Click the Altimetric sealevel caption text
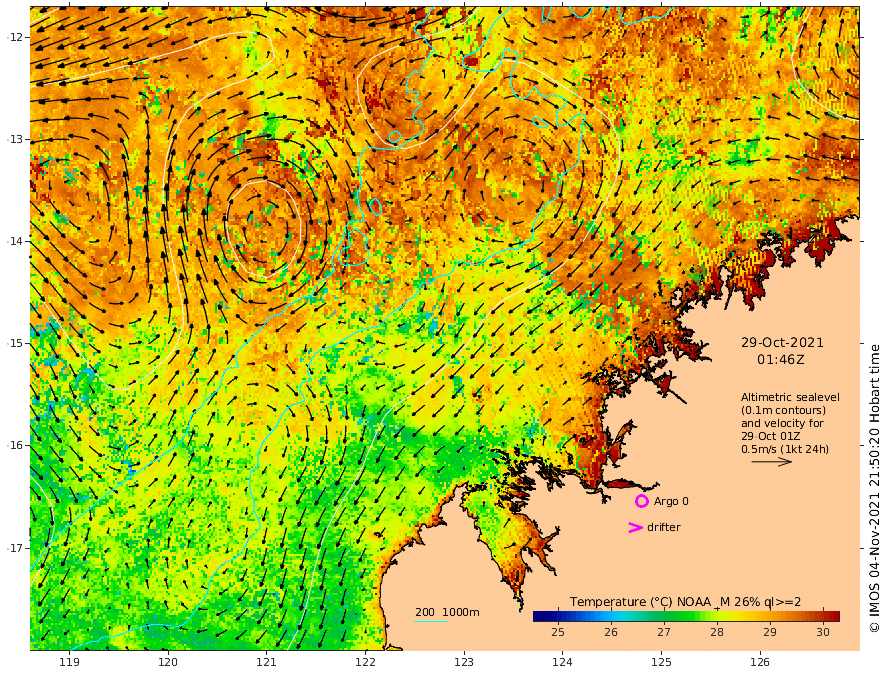This screenshot has height=680, width=880. pos(790,397)
